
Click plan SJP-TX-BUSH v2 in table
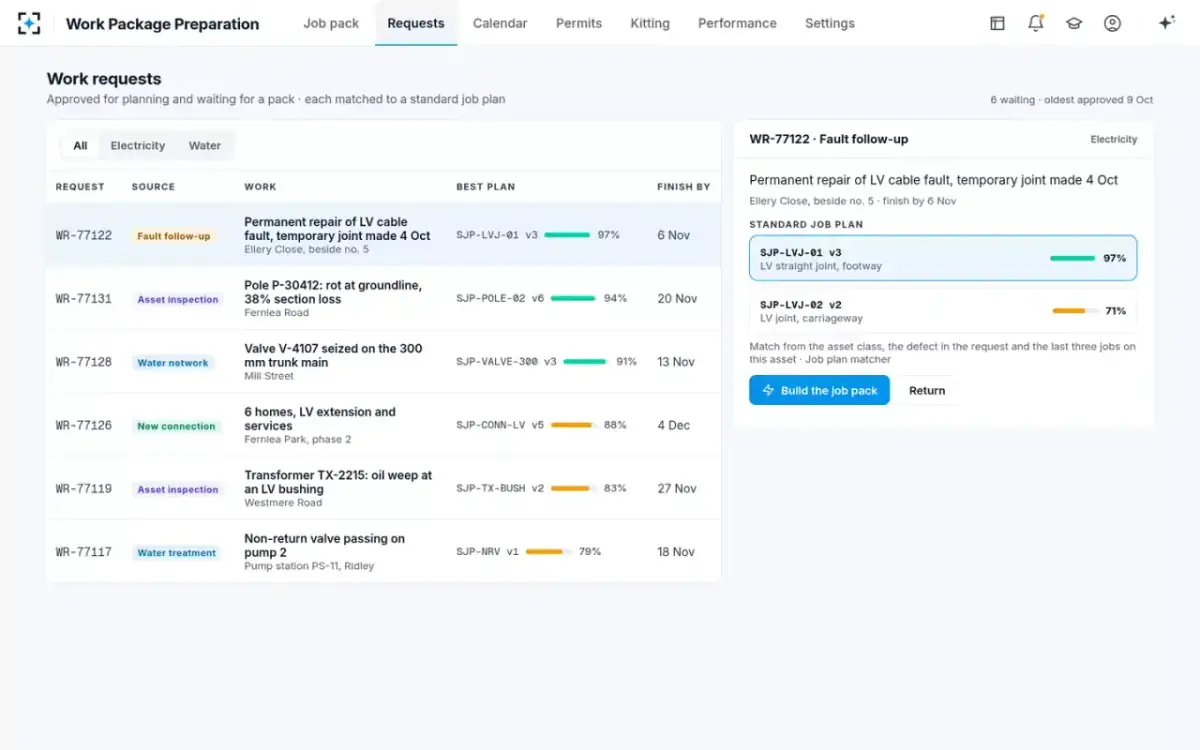coord(500,488)
